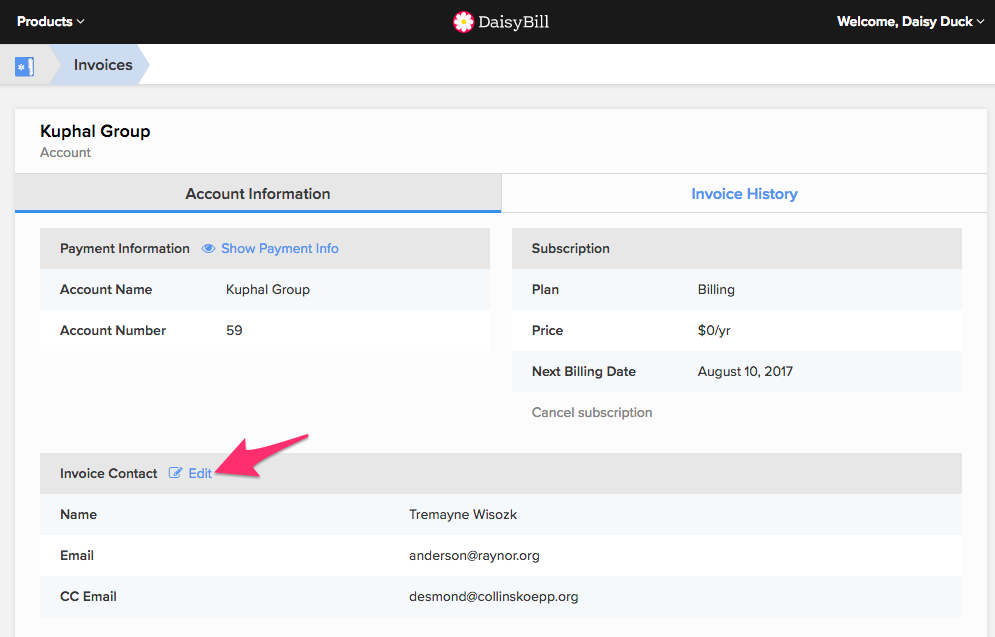Open the billing home icon in breadcrumb
The width and height of the screenshot is (995, 637).
click(25, 66)
